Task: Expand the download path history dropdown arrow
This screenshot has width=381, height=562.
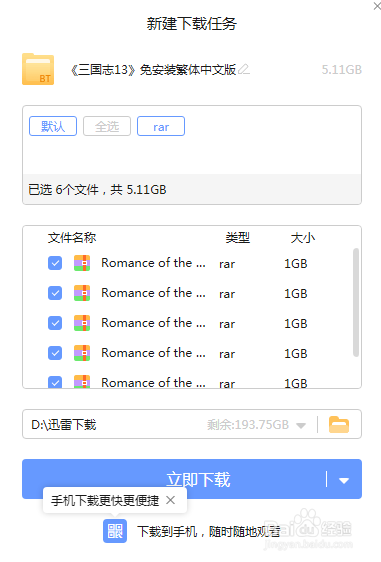Action: point(301,425)
